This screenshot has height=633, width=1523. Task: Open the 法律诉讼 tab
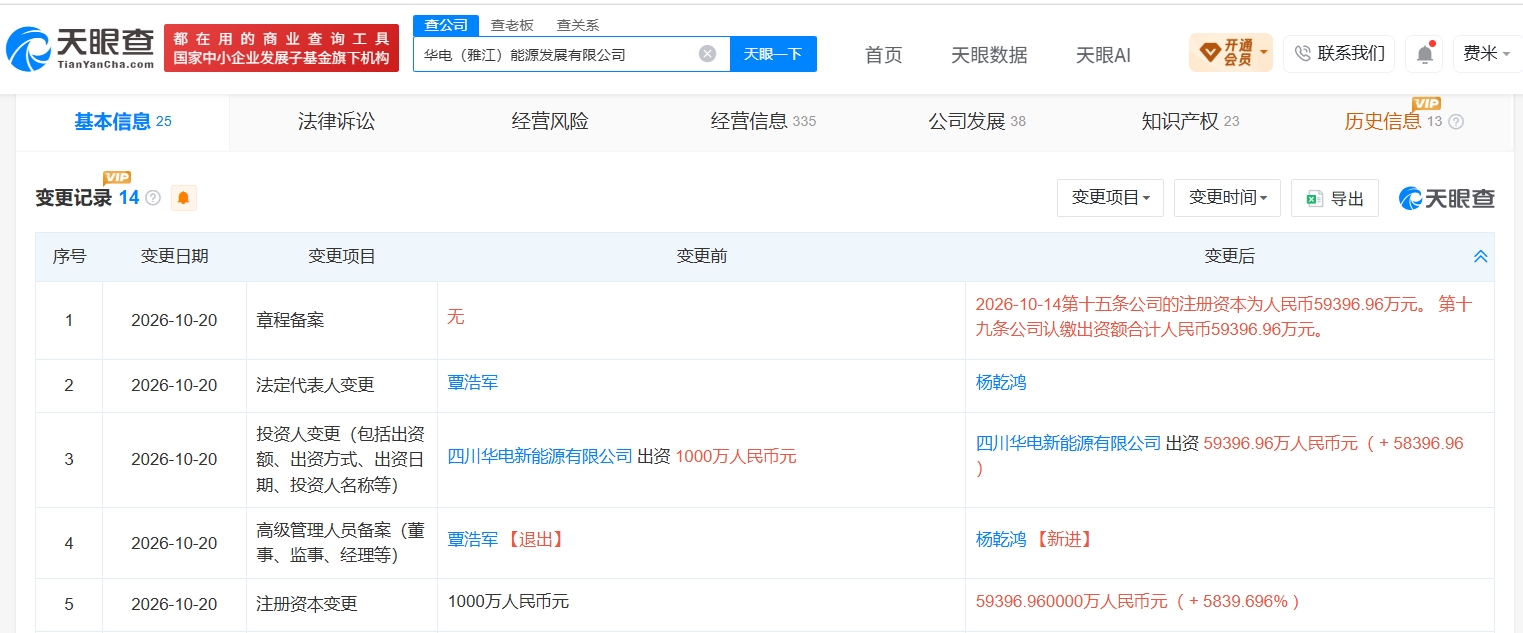336,122
